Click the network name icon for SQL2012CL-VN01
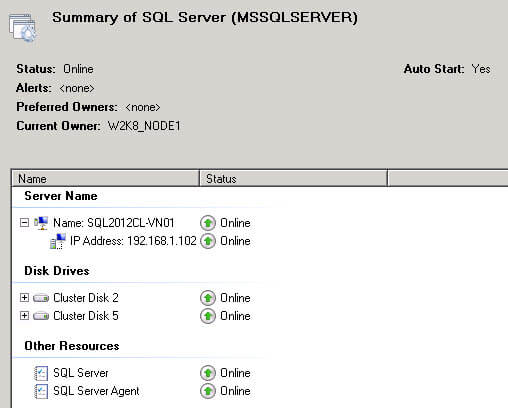This screenshot has width=508, height=408. pos(41,223)
